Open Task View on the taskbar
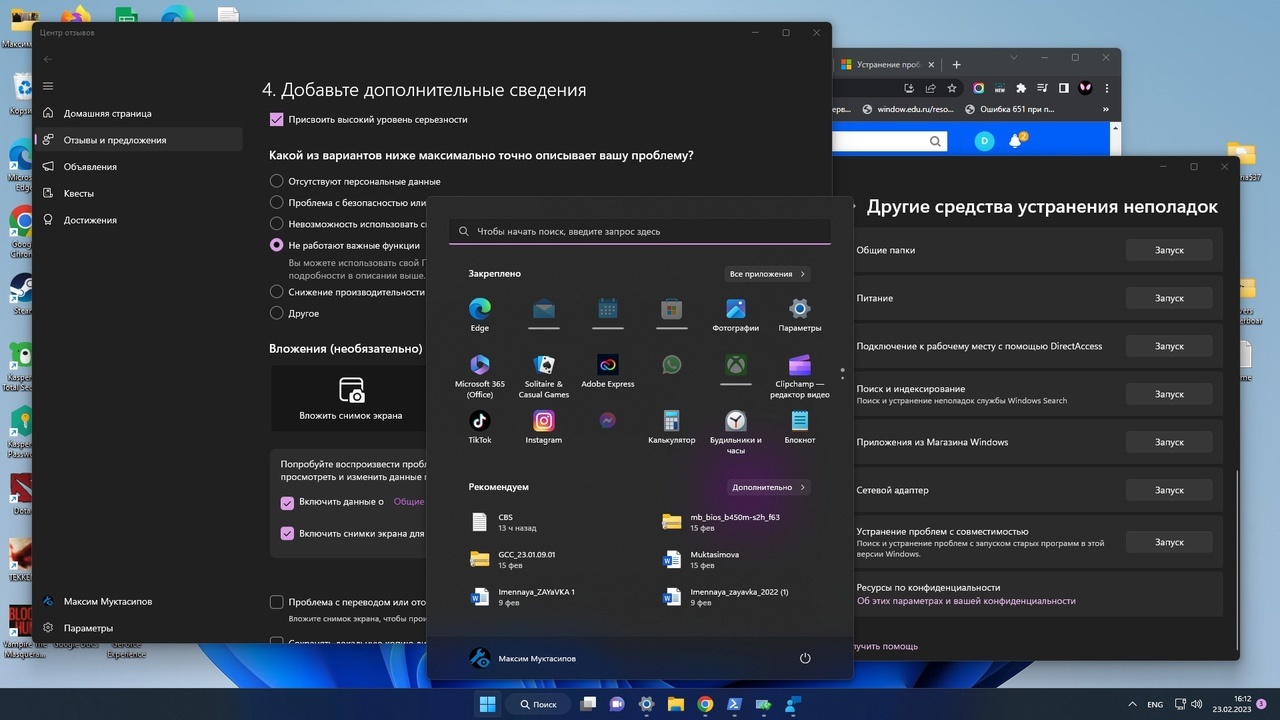 [x=588, y=704]
